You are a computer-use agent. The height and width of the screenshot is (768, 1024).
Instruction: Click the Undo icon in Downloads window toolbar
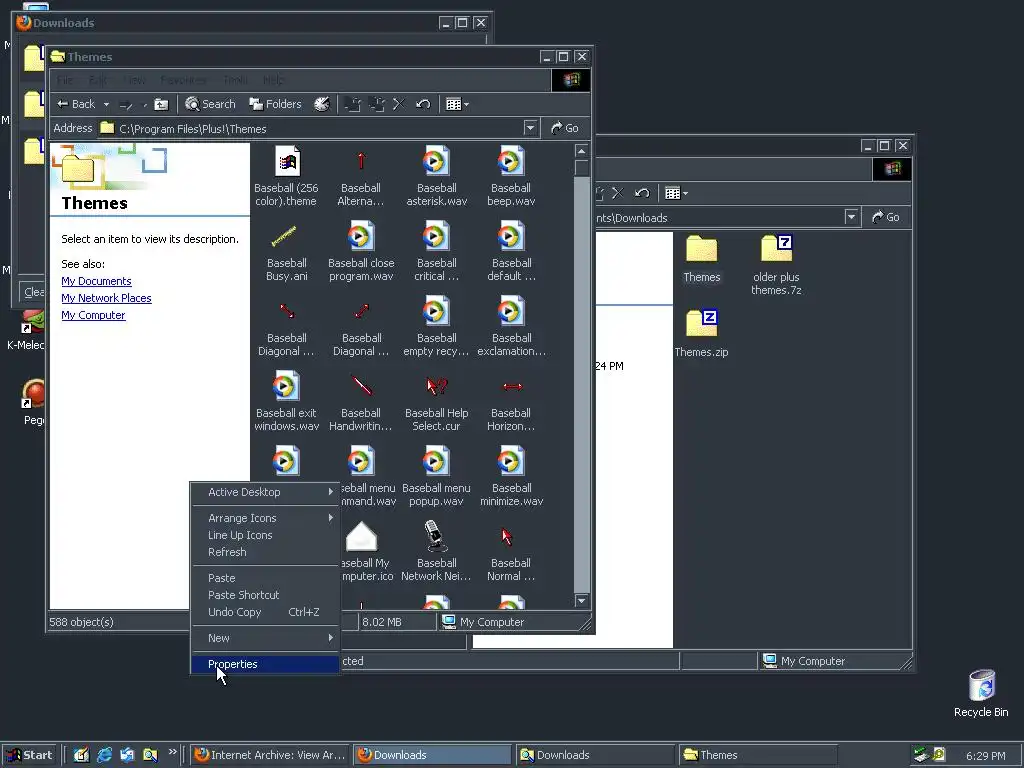[642, 193]
